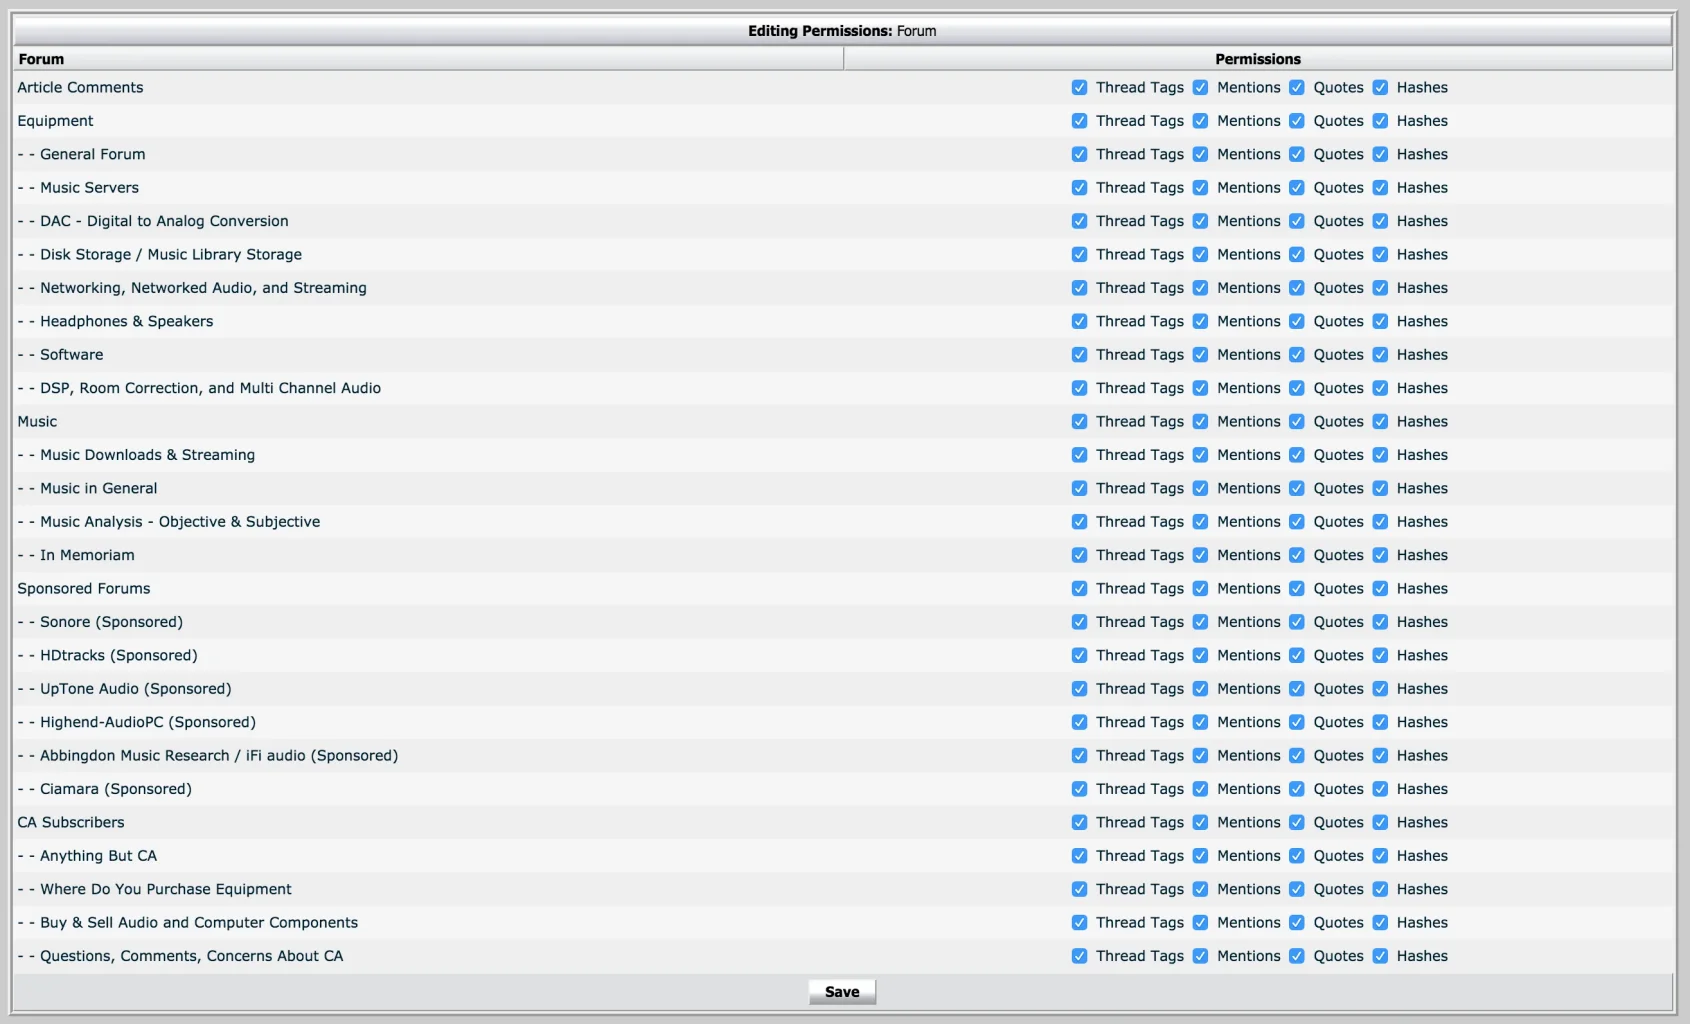The image size is (1690, 1024).
Task: Click the In Memoriam forum label
Action: pos(87,555)
